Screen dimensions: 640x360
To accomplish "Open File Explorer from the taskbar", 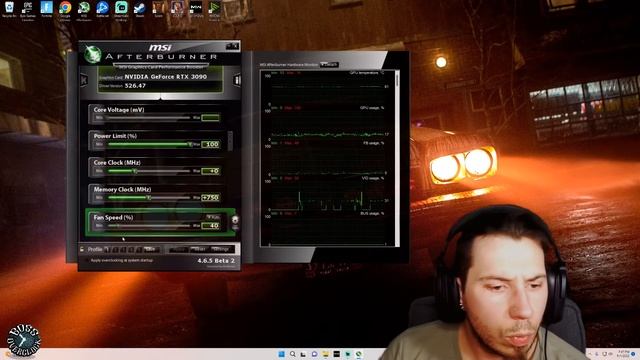I will [325, 354].
